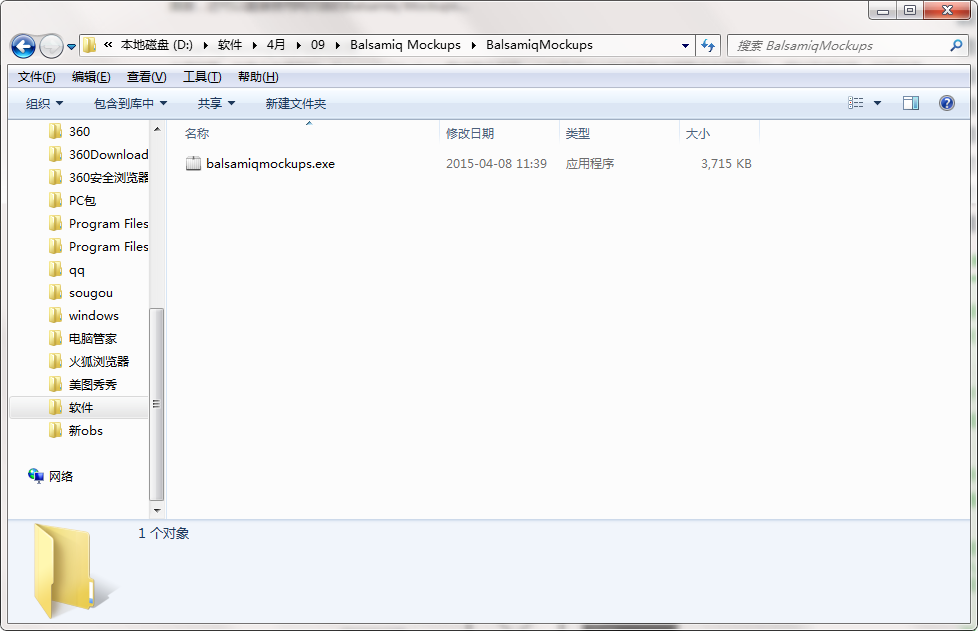Expand arrow after Balsamiq Mockups breadcrumb

(473, 46)
